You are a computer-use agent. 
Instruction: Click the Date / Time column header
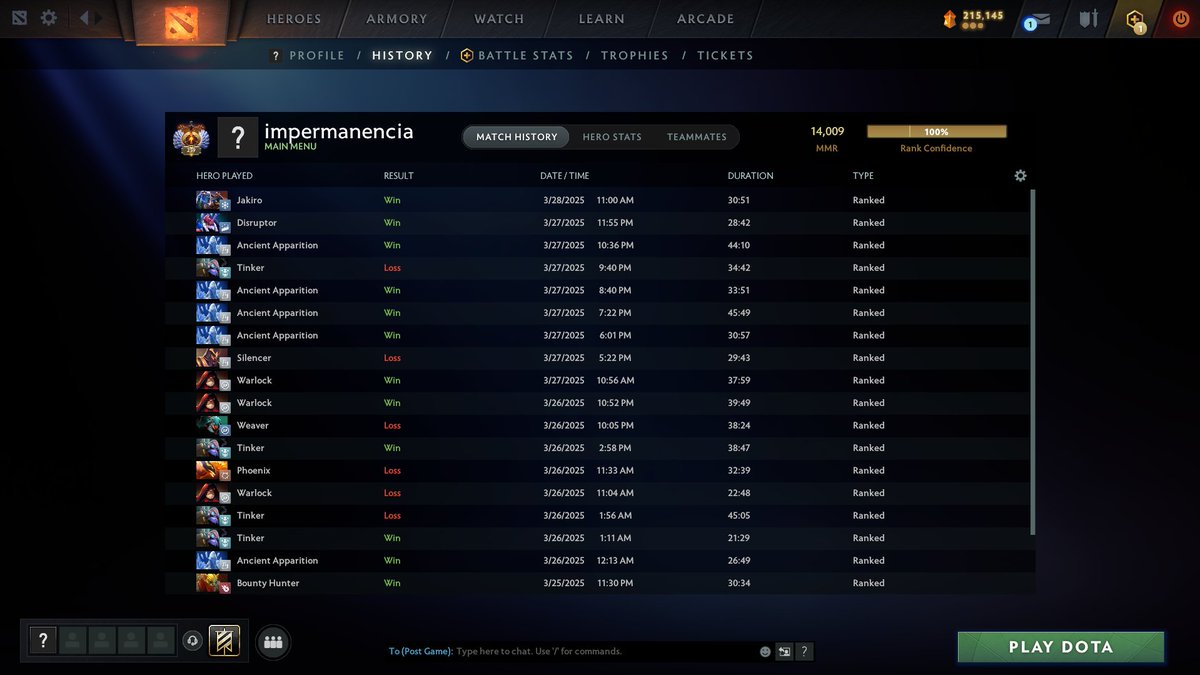pos(565,176)
